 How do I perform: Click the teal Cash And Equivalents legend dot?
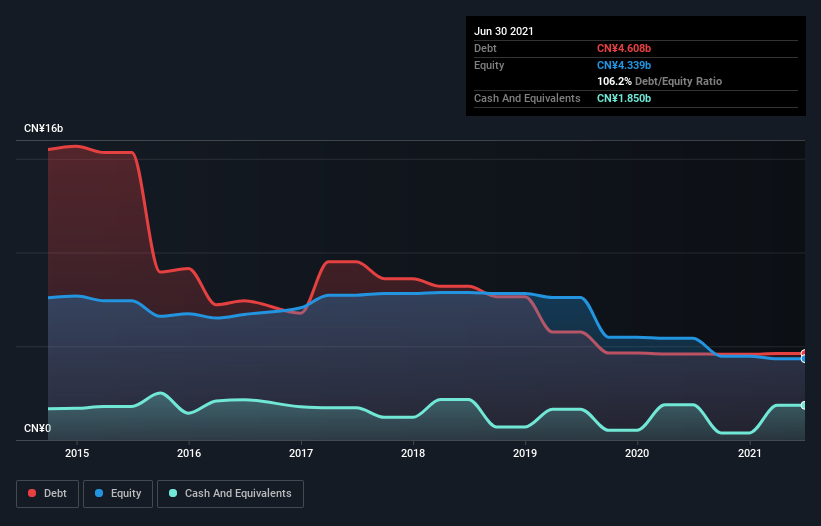173,493
